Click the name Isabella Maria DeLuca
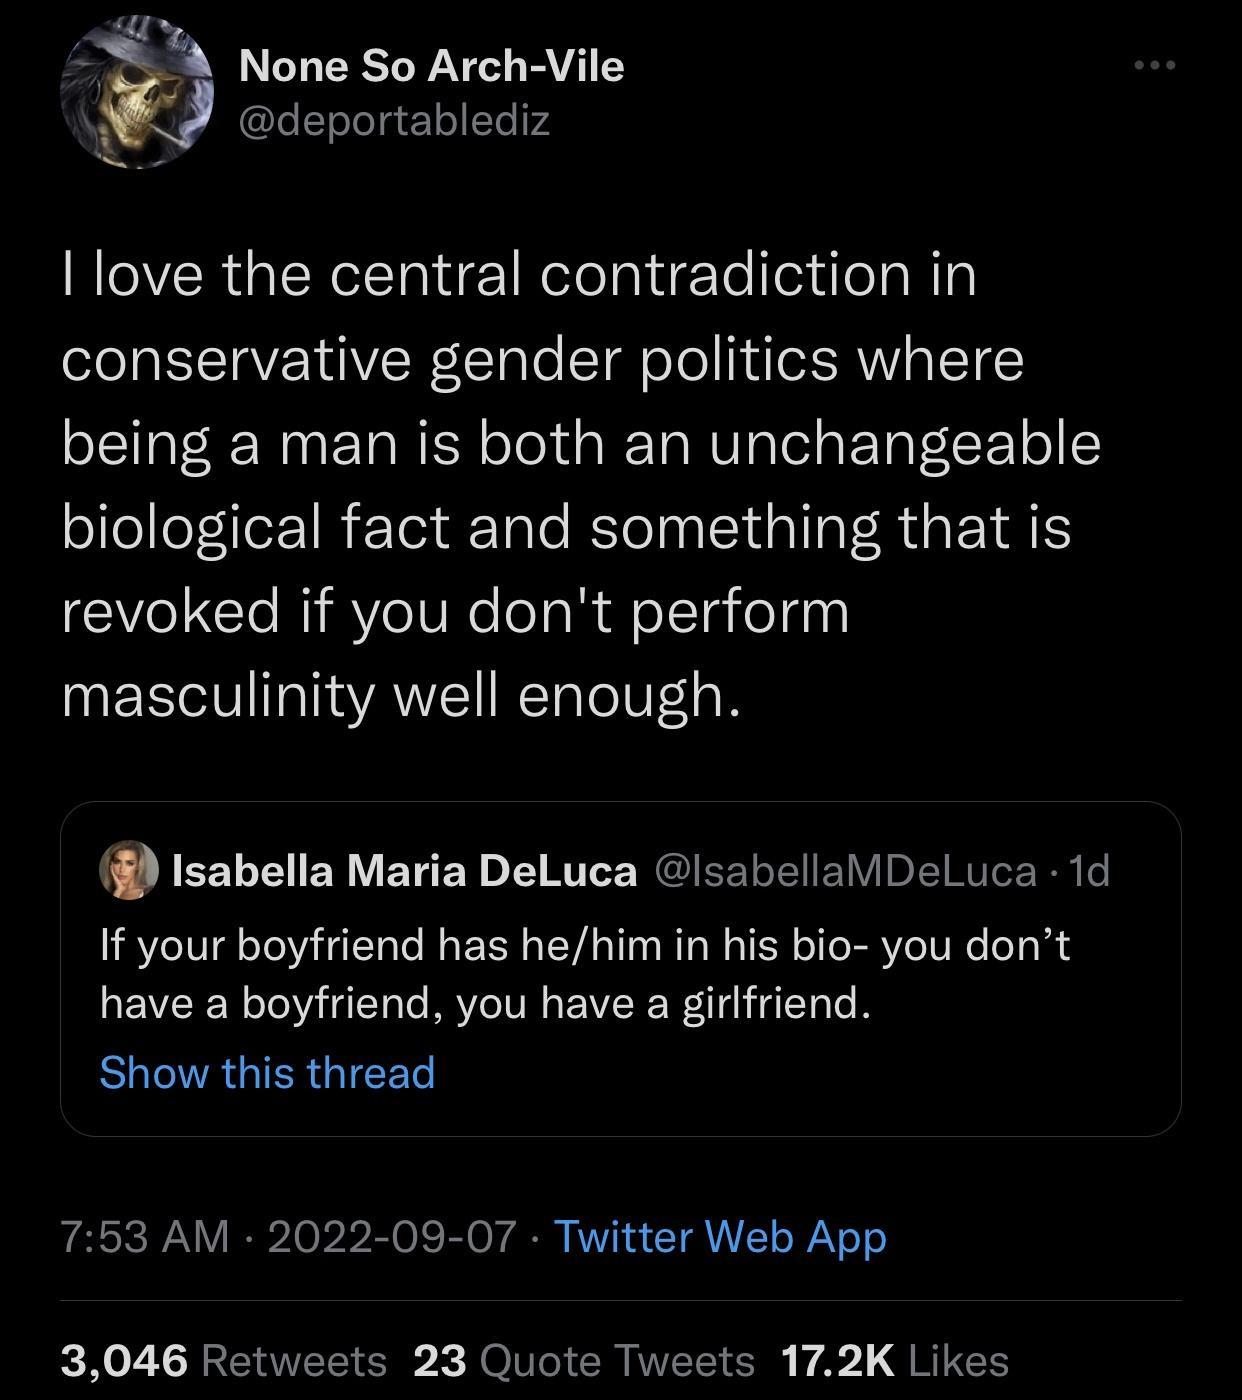The image size is (1242, 1400). (x=404, y=871)
